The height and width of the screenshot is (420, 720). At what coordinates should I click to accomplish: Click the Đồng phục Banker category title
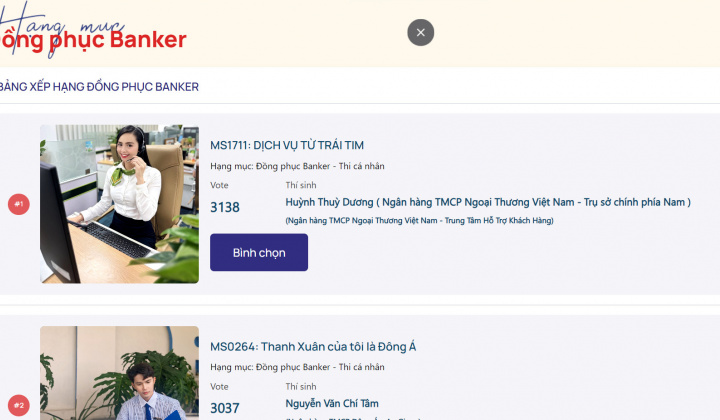pos(93,40)
